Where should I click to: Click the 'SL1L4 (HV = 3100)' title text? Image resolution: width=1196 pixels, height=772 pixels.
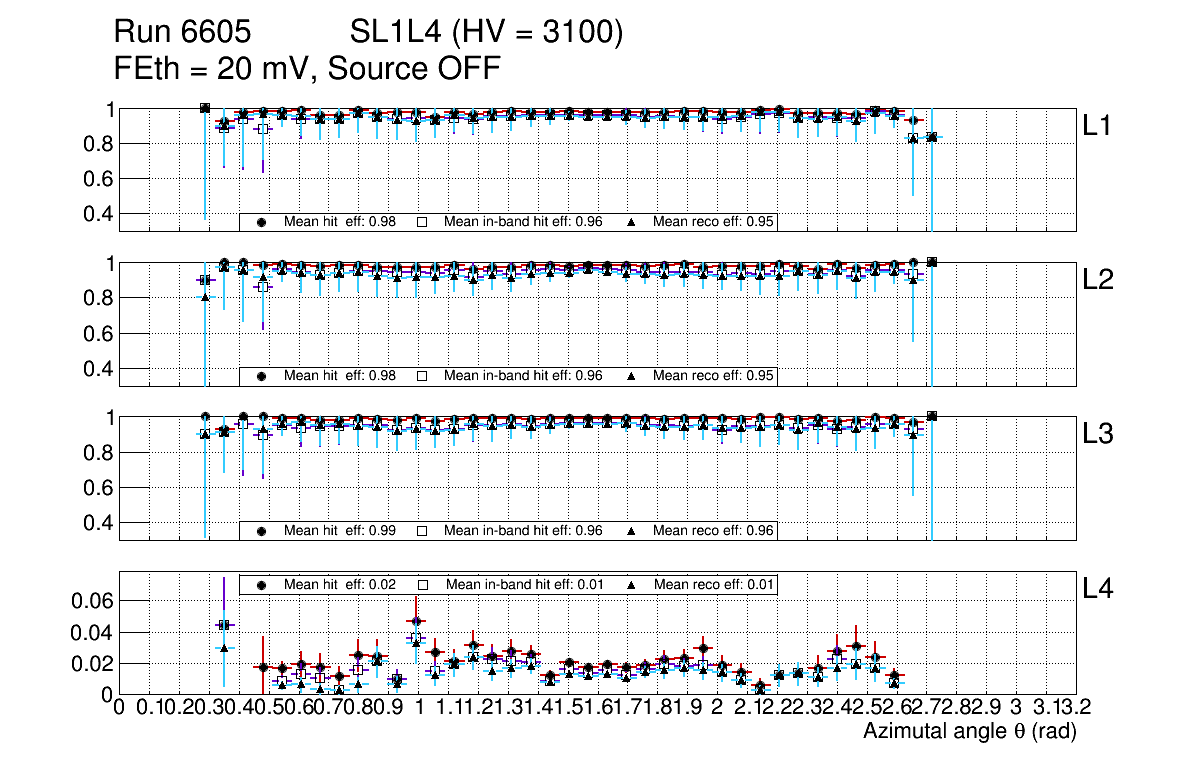tap(487, 34)
